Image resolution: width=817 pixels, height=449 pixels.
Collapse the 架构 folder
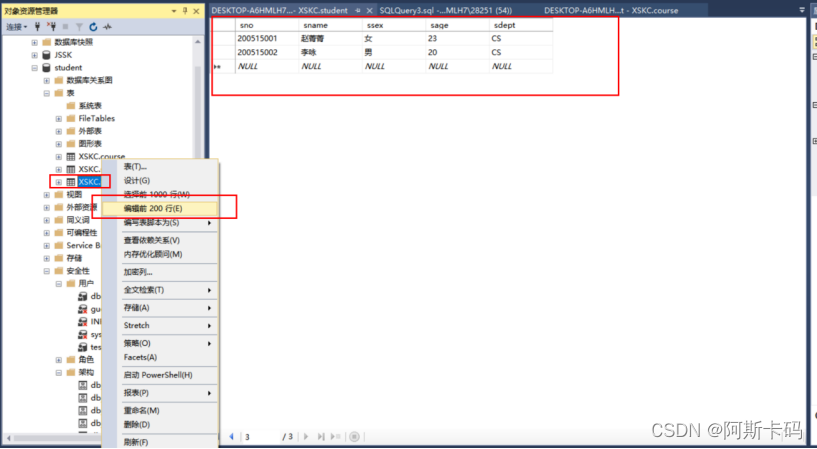click(x=59, y=373)
